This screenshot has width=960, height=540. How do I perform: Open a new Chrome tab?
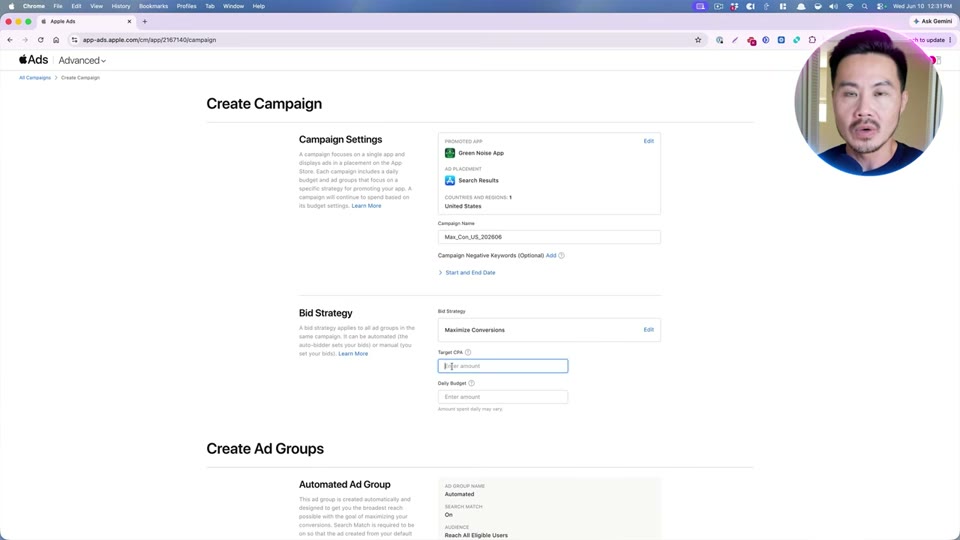[145, 21]
